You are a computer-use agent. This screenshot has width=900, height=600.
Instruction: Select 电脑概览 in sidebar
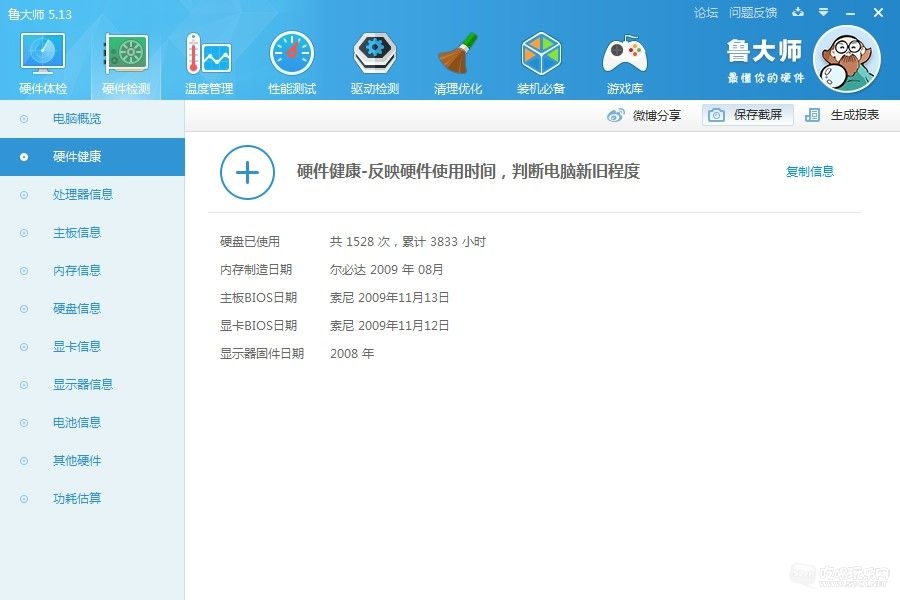click(92, 119)
